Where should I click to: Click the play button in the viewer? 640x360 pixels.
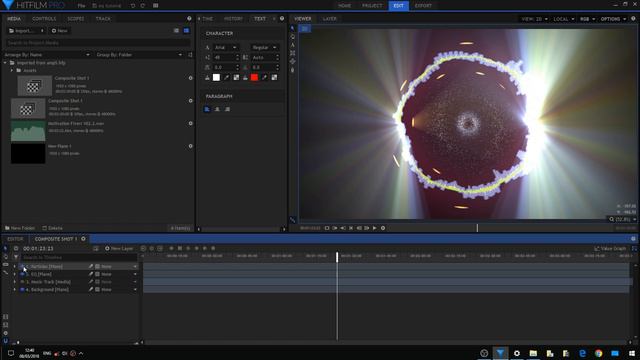click(374, 228)
